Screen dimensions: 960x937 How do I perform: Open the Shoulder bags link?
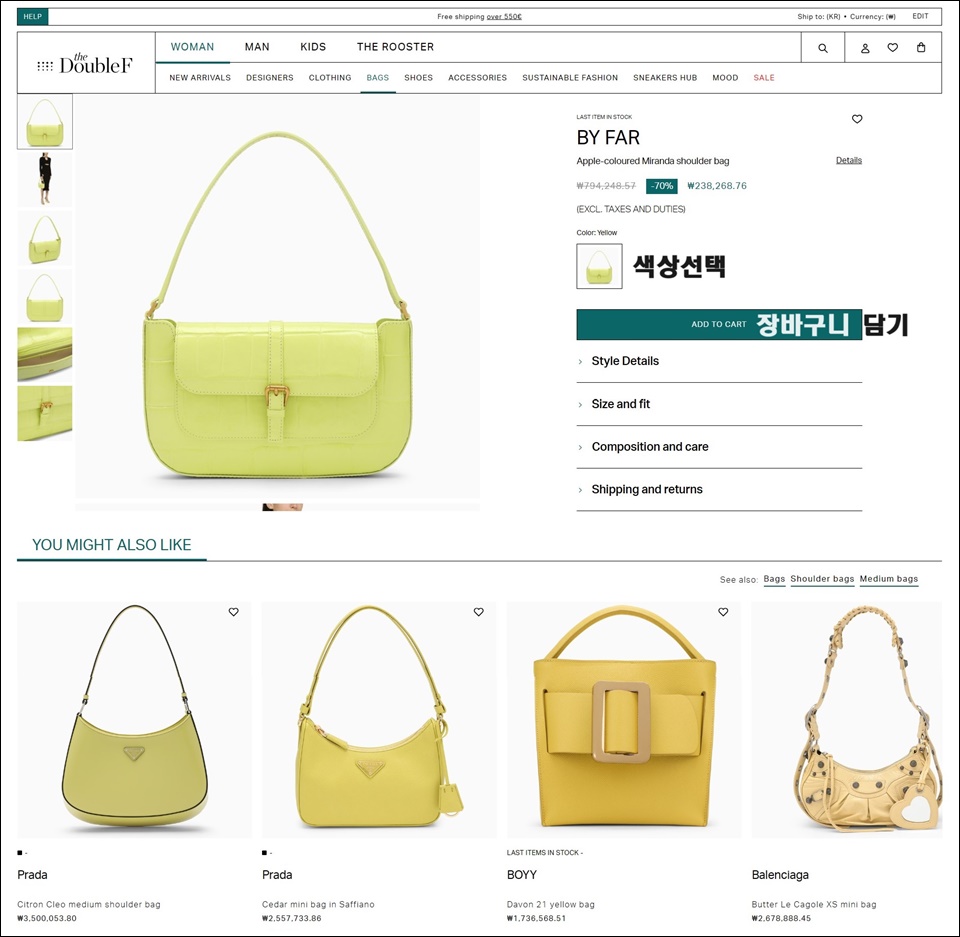[x=822, y=579]
